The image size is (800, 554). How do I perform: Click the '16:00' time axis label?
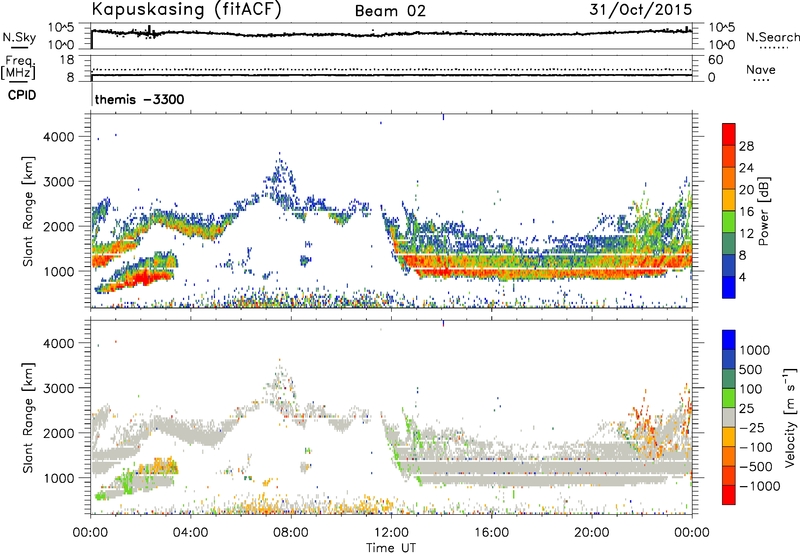491,533
